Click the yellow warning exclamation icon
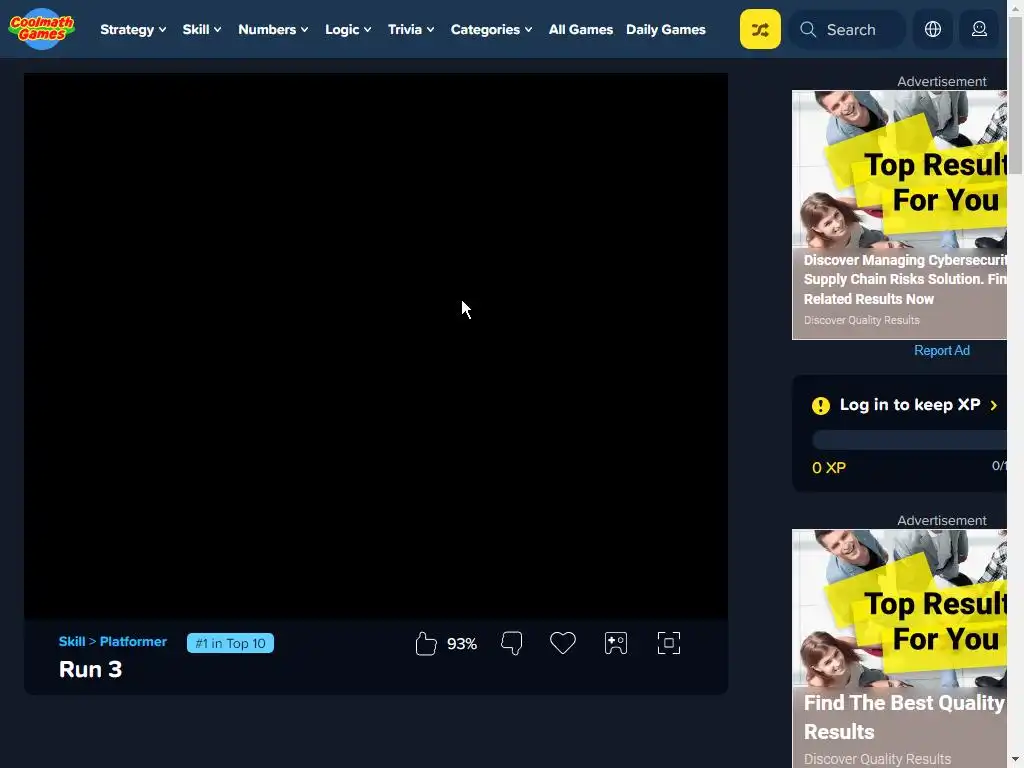Image resolution: width=1024 pixels, height=768 pixels. (x=821, y=406)
